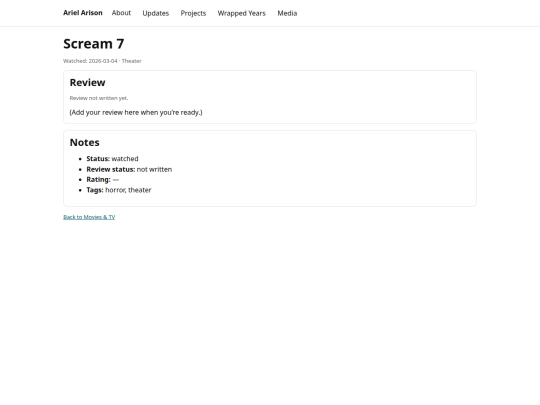Select the Watched date and Theater line
The height and width of the screenshot is (405, 540).
click(102, 61)
